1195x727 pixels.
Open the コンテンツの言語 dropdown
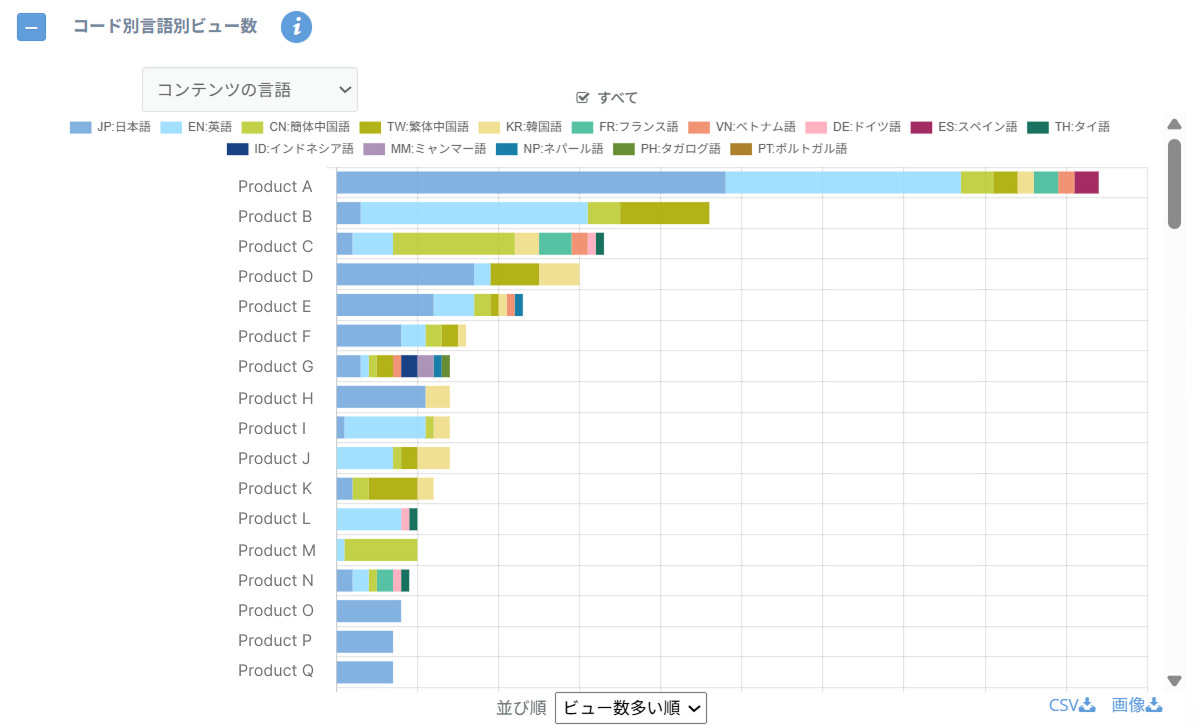click(x=250, y=90)
